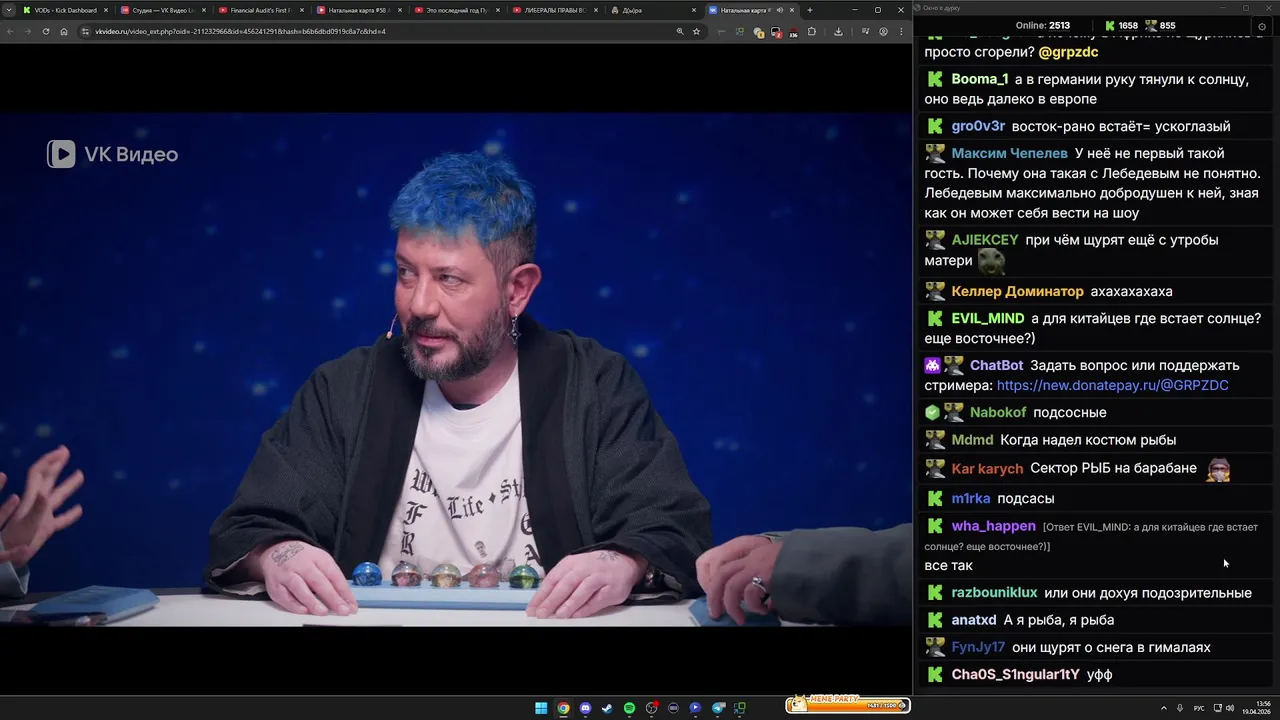The width and height of the screenshot is (1280, 720).
Task: Close the active Натальная карта tab
Action: (x=793, y=10)
